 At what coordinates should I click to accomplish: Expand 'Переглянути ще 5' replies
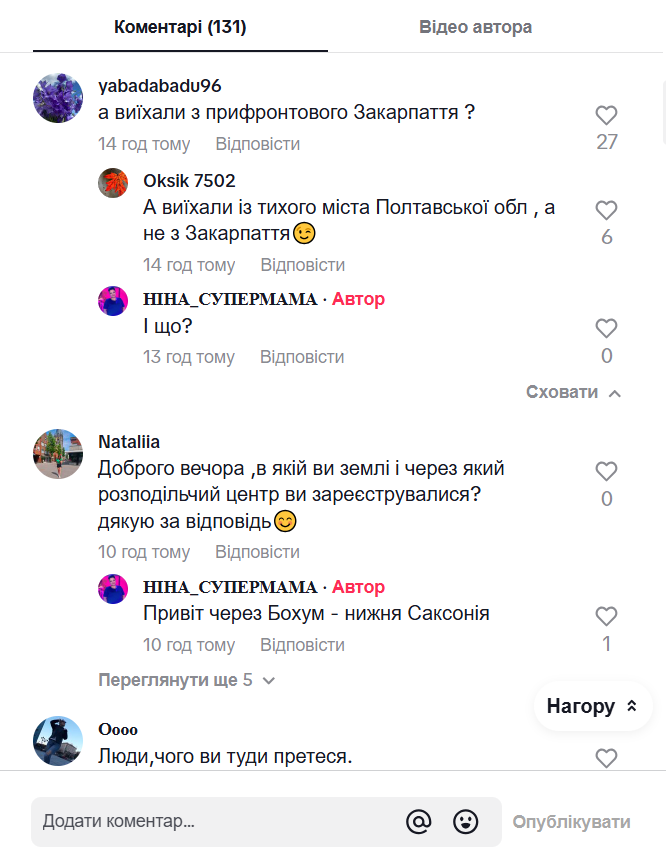point(186,680)
